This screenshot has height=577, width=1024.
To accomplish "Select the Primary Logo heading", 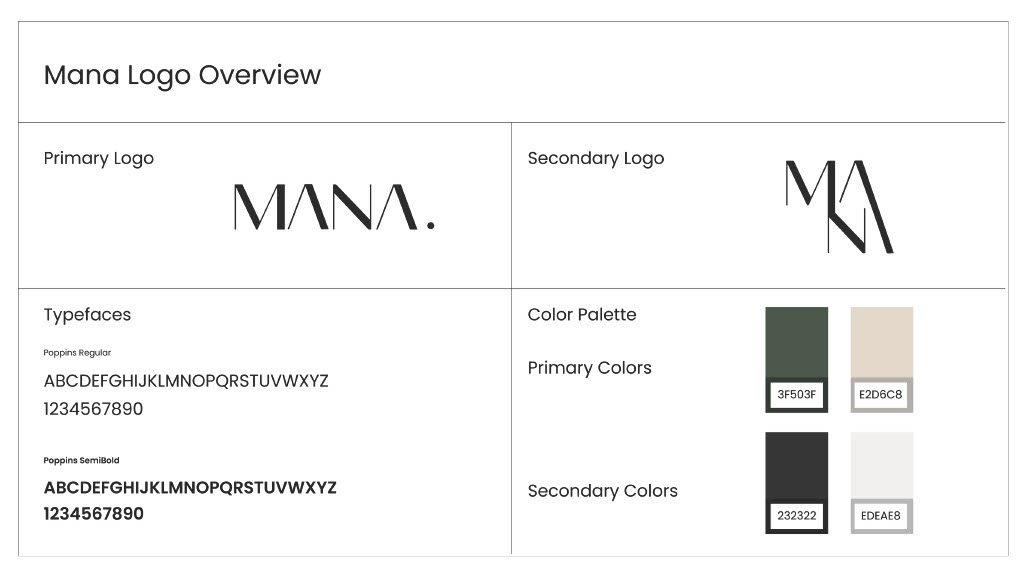I will [x=99, y=158].
